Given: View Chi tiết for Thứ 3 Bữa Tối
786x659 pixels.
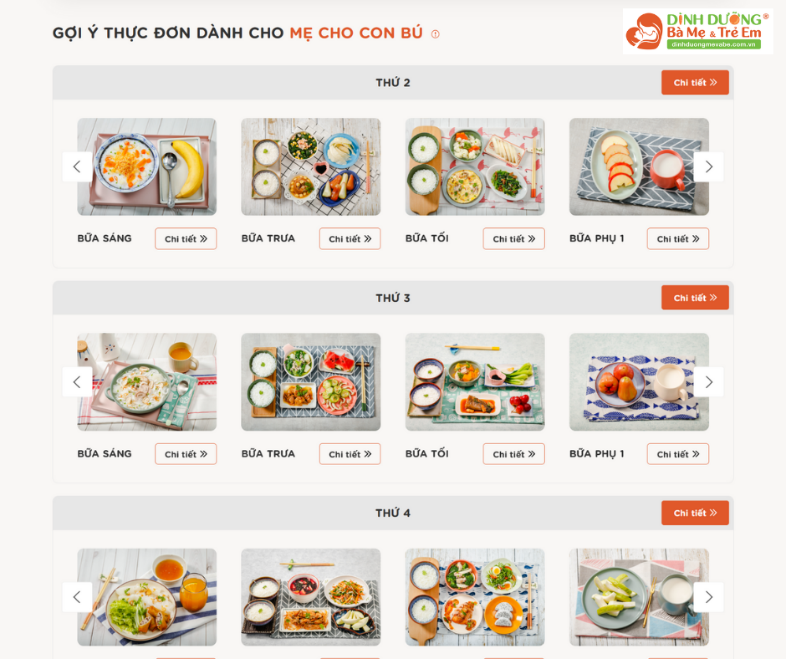Looking at the screenshot, I should click(514, 454).
